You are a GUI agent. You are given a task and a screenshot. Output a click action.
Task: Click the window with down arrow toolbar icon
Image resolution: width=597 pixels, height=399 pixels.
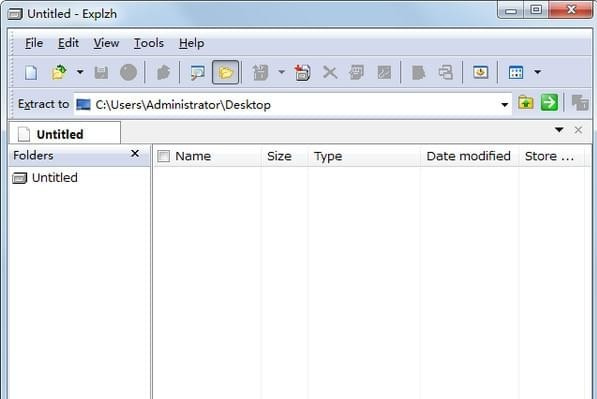pos(480,72)
